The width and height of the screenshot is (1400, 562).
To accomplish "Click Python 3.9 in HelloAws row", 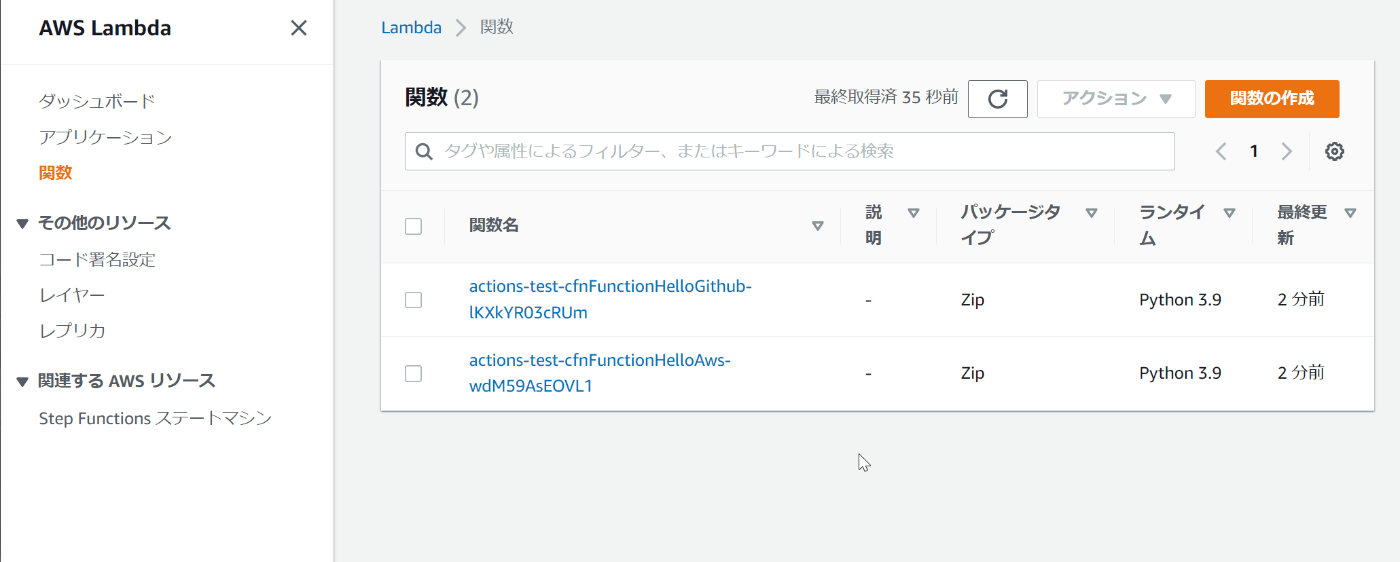I will (1180, 373).
